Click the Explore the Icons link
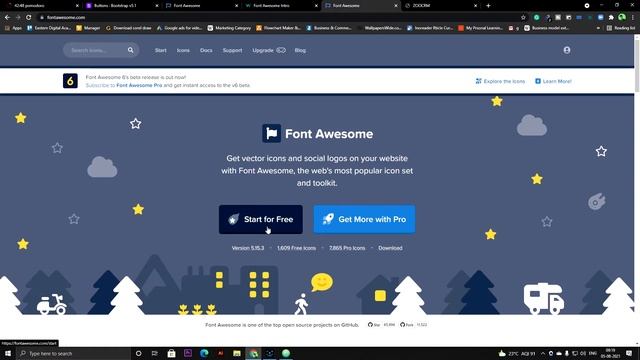Image resolution: width=640 pixels, height=360 pixels. (x=500, y=81)
